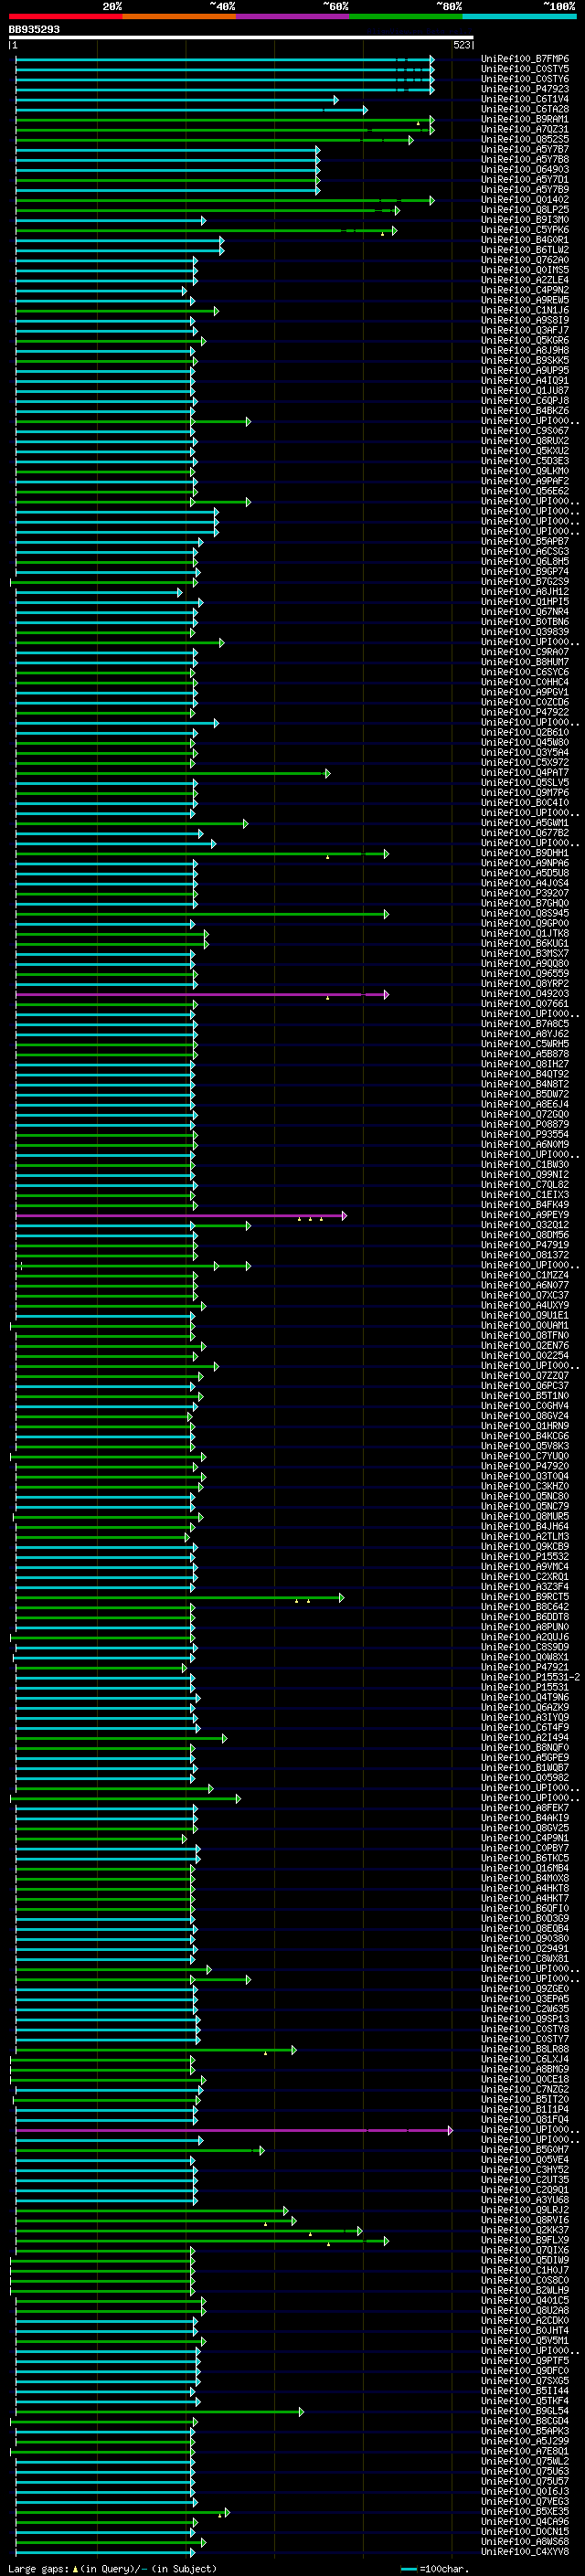Click the cyan alignment bar for UniRef100_C6T1V4
Image resolution: width=585 pixels, height=2576 pixels.
[177, 99]
